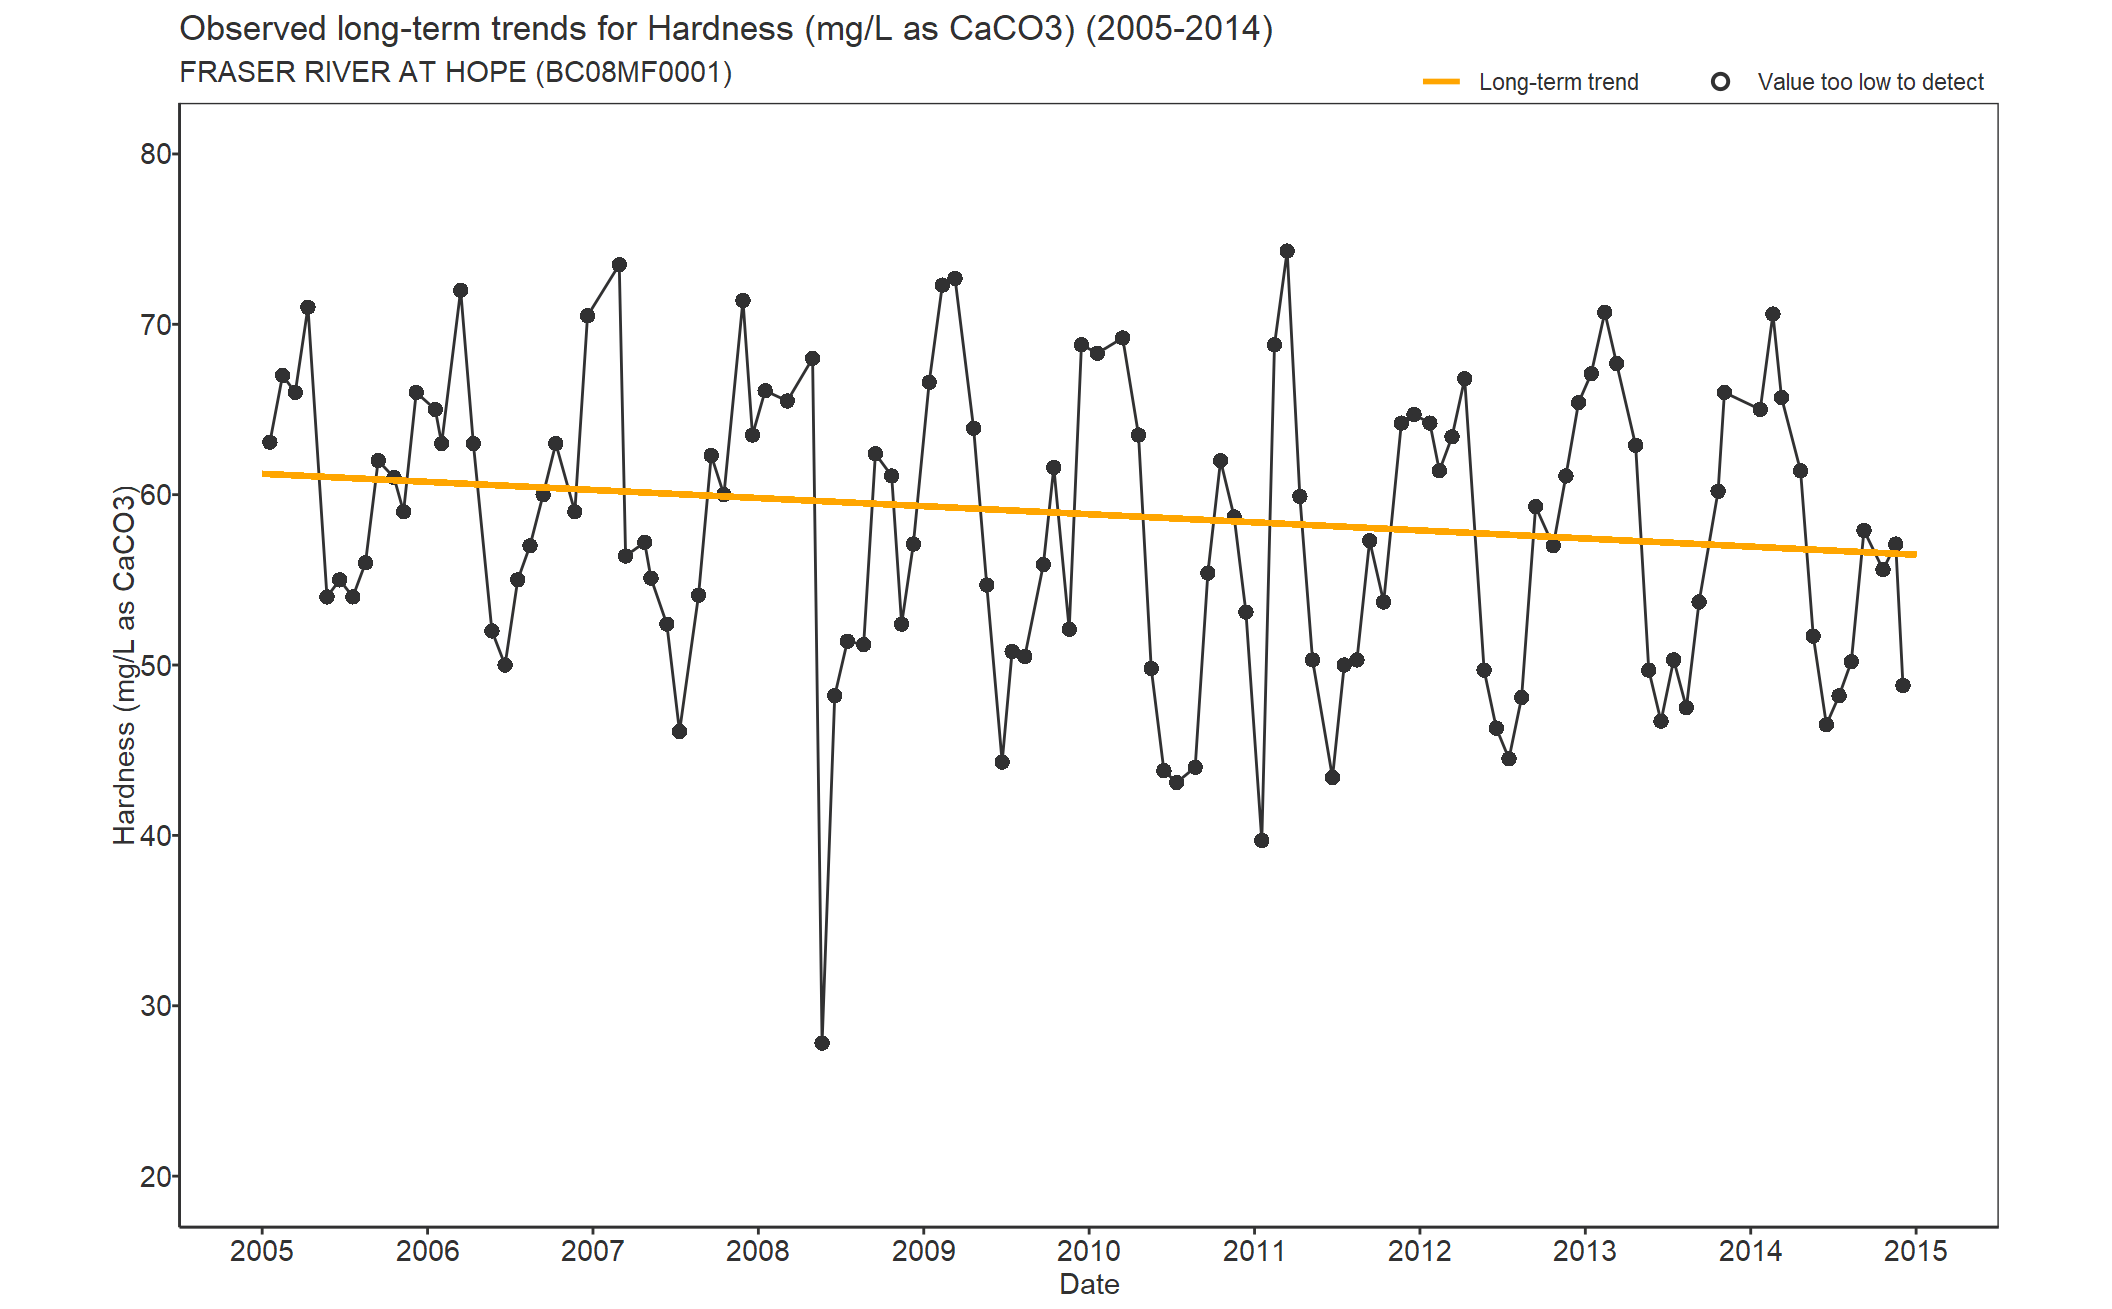
Task: Click the y-axis tick label 80
Action: (156, 154)
